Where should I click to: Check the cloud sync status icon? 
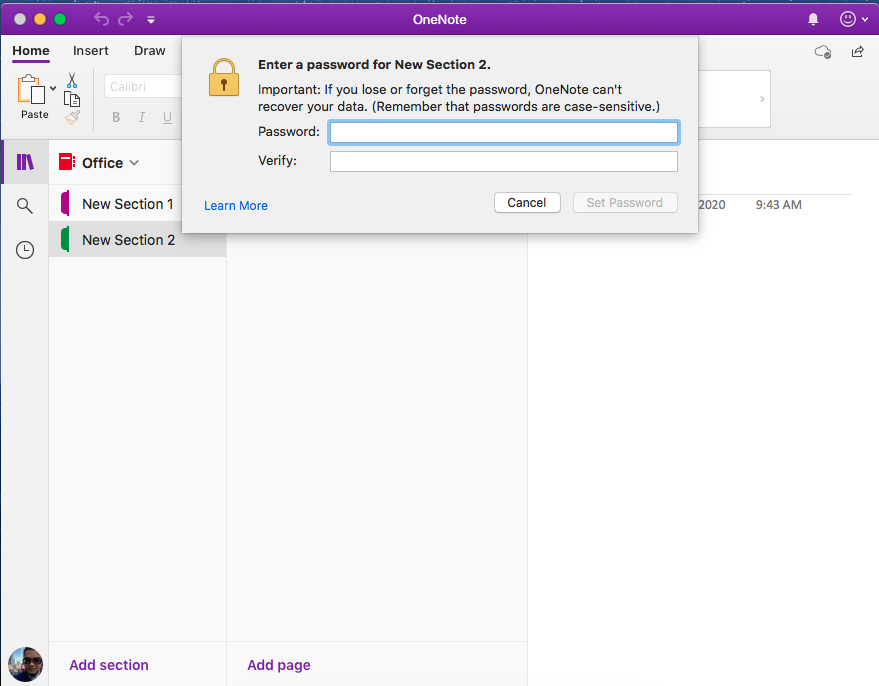pos(823,52)
